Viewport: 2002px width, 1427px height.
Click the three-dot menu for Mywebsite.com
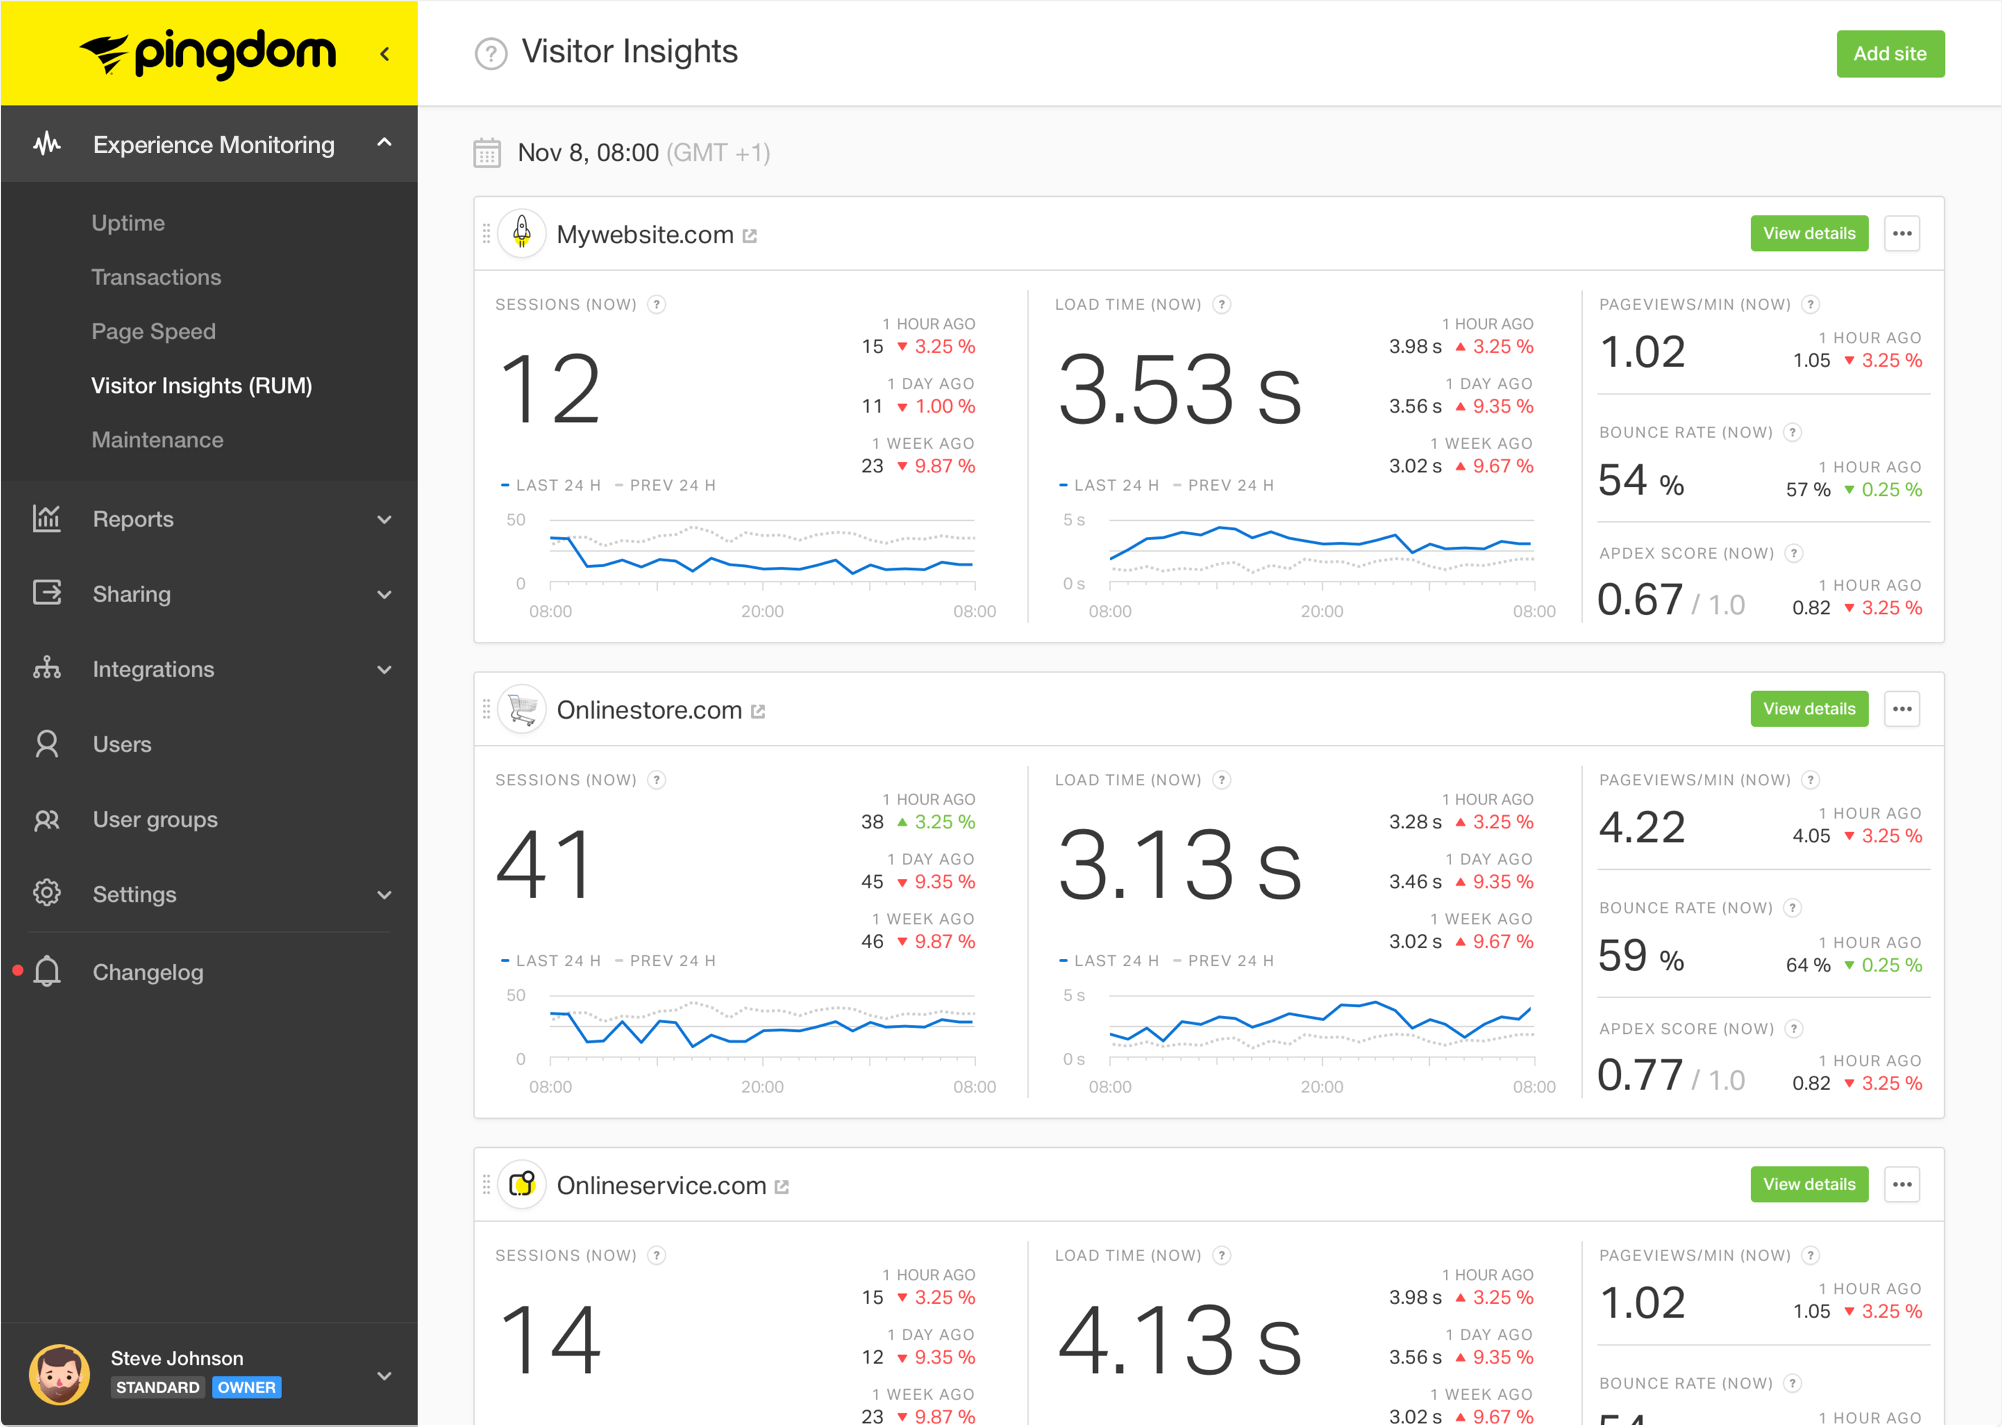click(x=1902, y=233)
